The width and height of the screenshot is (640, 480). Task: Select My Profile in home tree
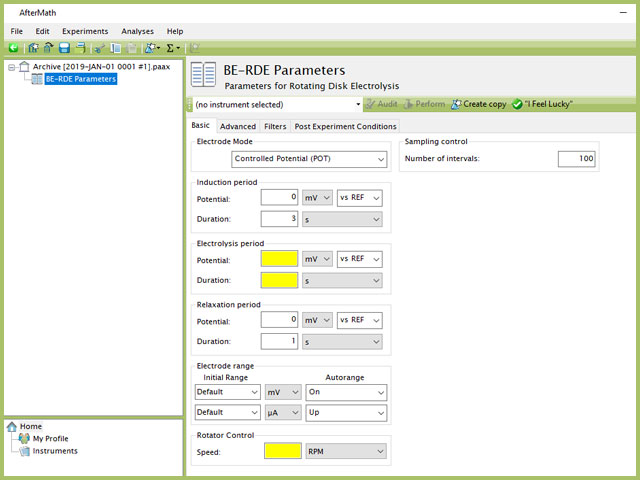[51, 439]
